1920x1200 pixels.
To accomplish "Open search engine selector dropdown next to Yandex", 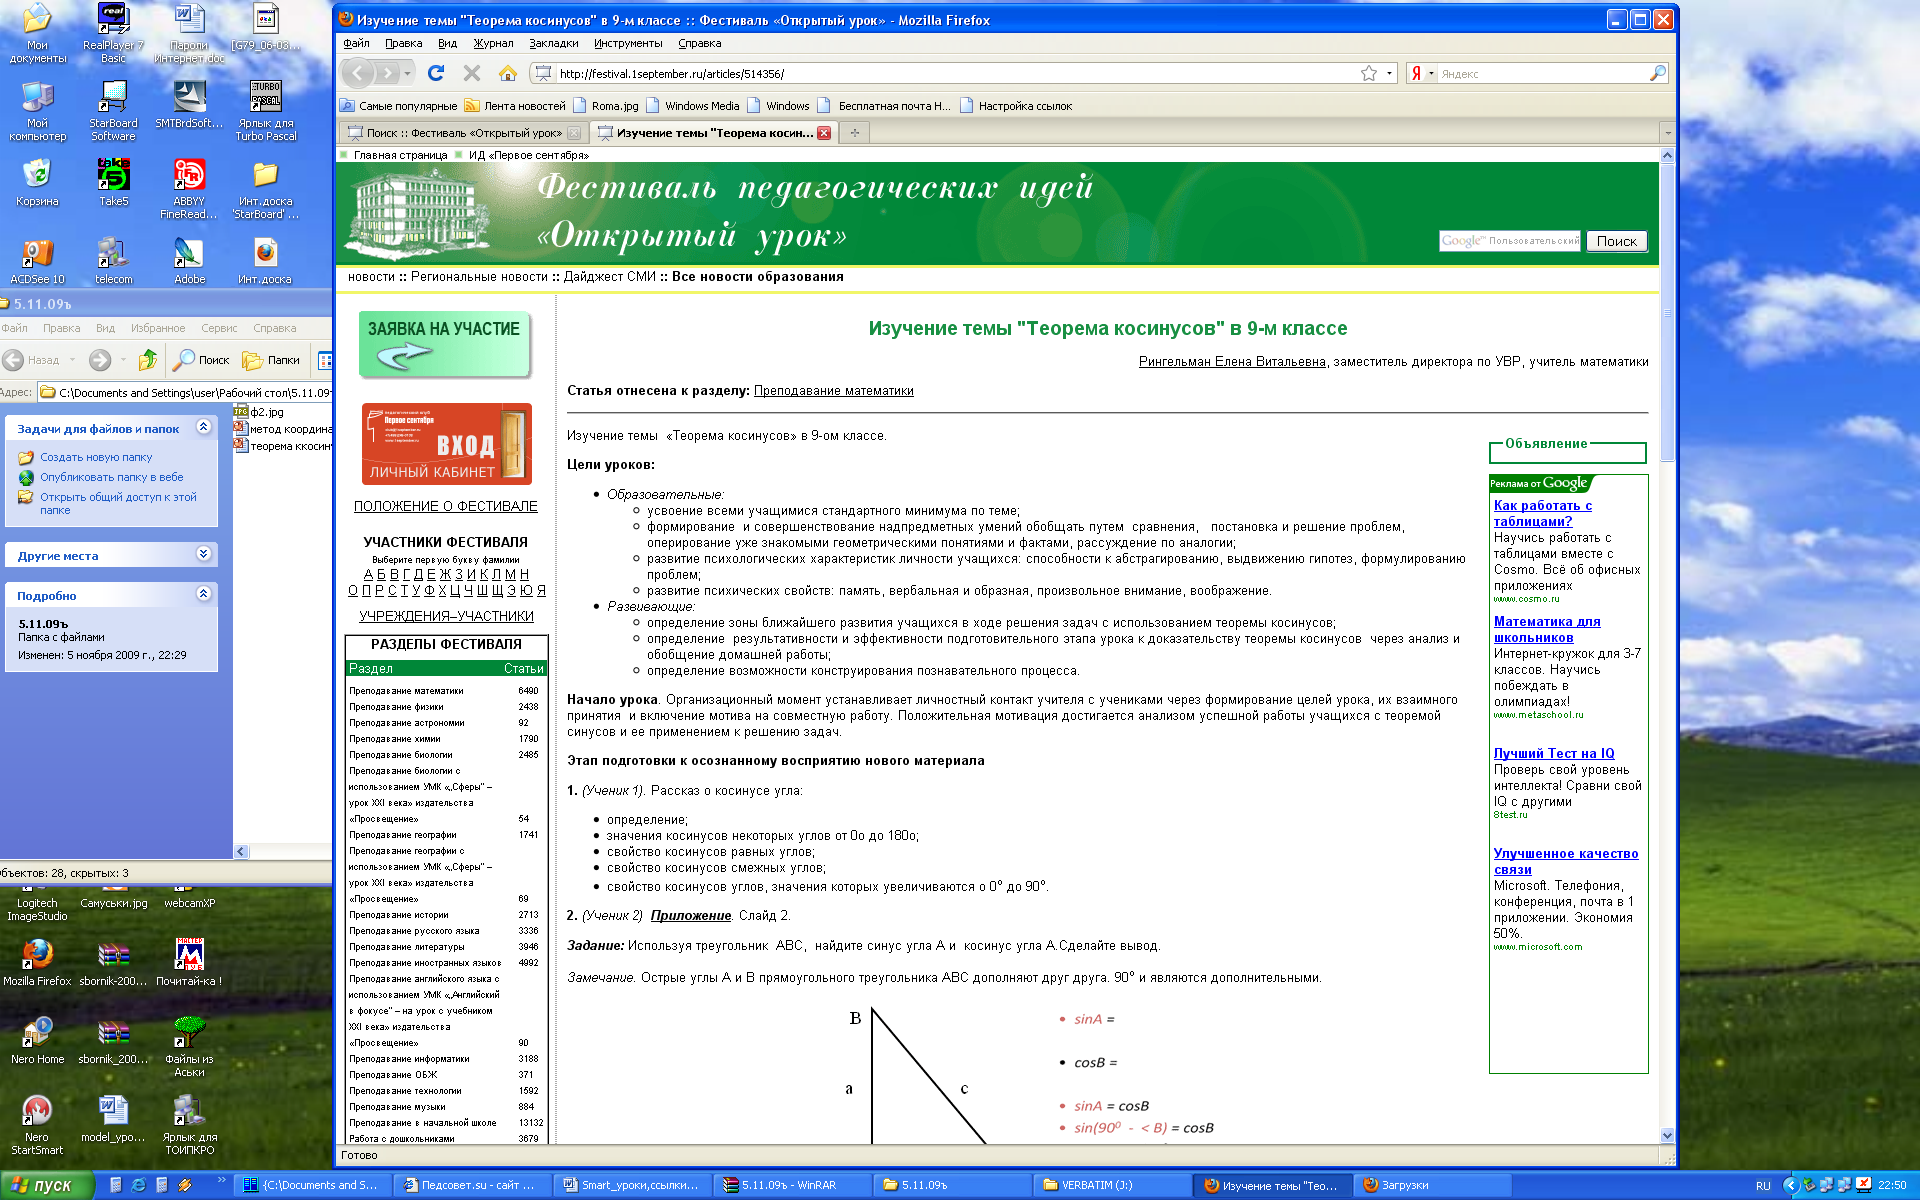I will pos(1431,73).
